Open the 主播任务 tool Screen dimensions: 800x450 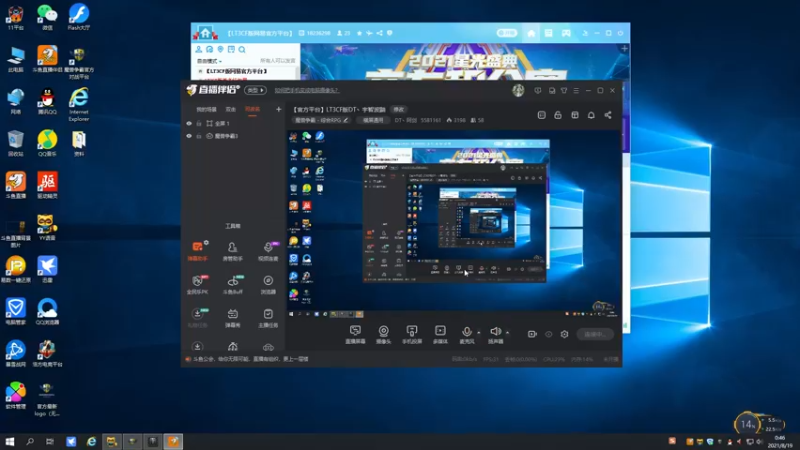[268, 318]
